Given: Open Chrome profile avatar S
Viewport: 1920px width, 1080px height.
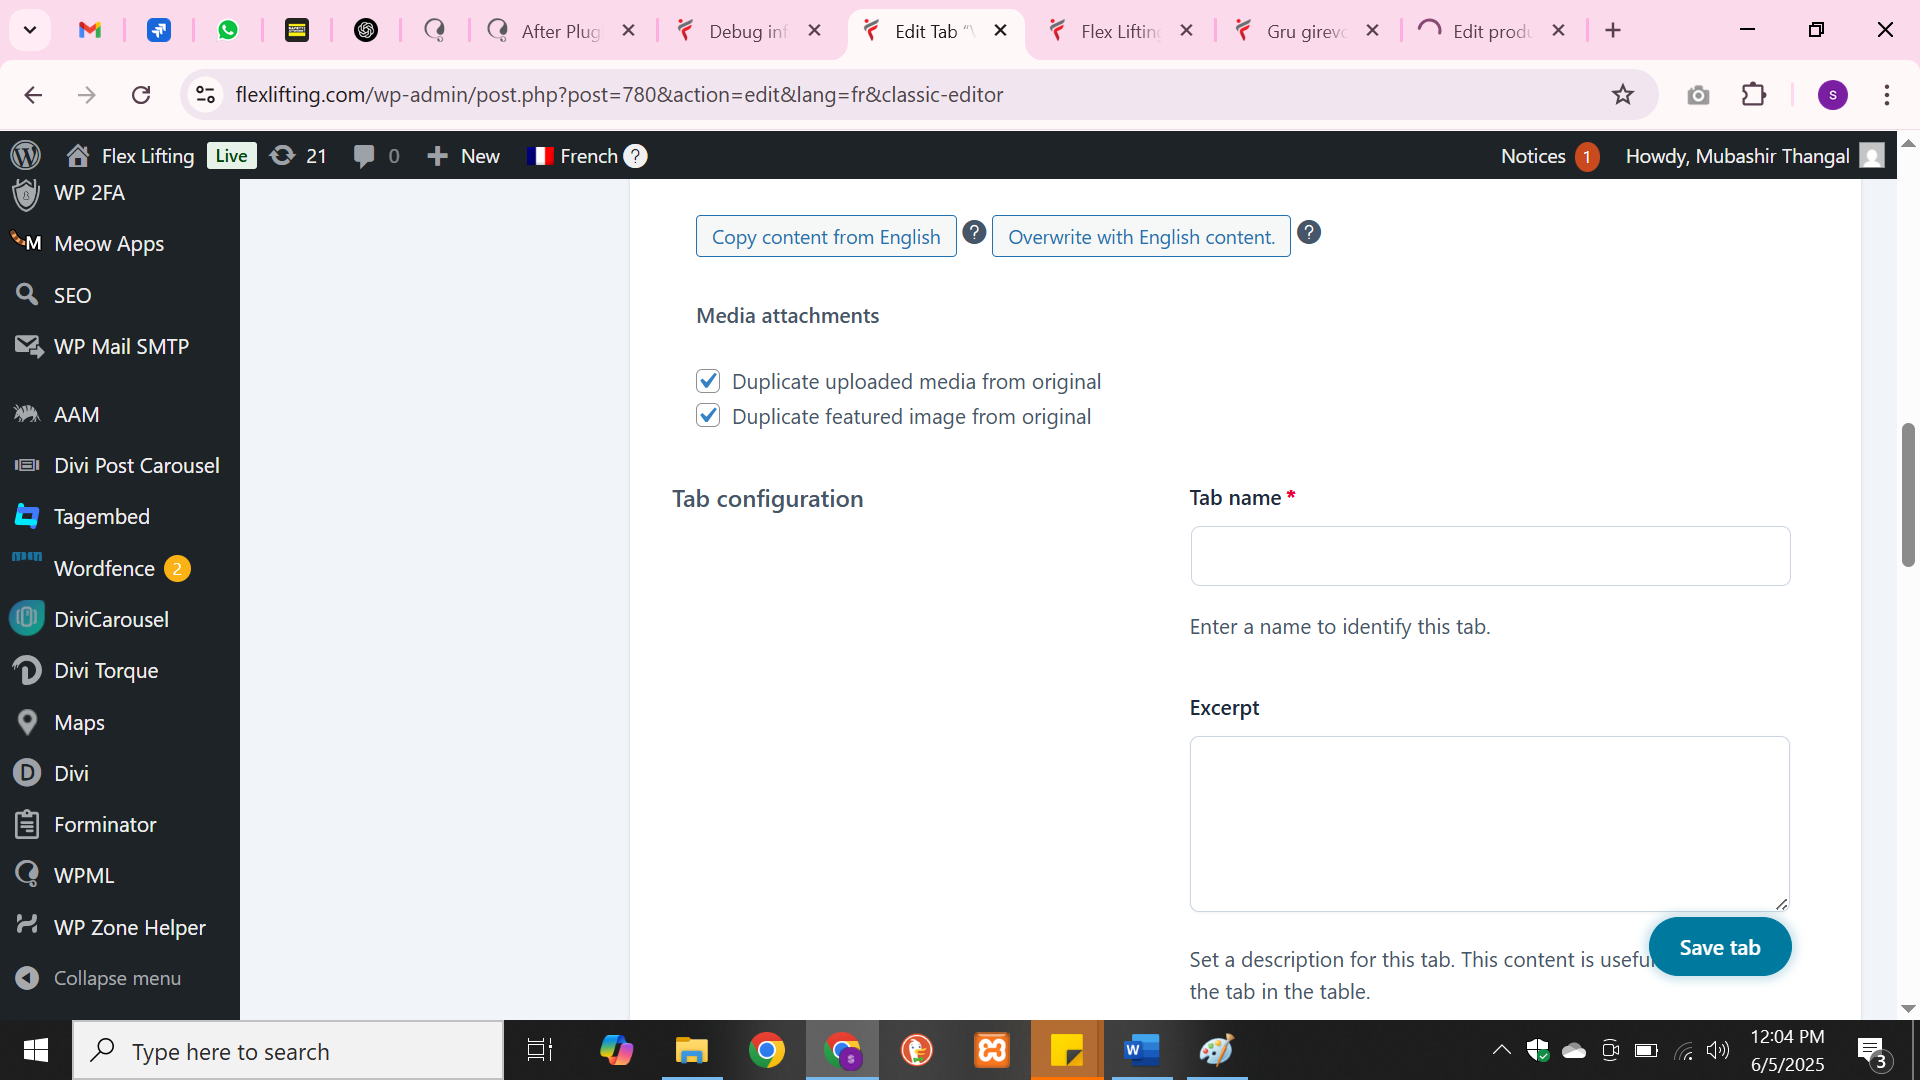Looking at the screenshot, I should pyautogui.click(x=1832, y=94).
